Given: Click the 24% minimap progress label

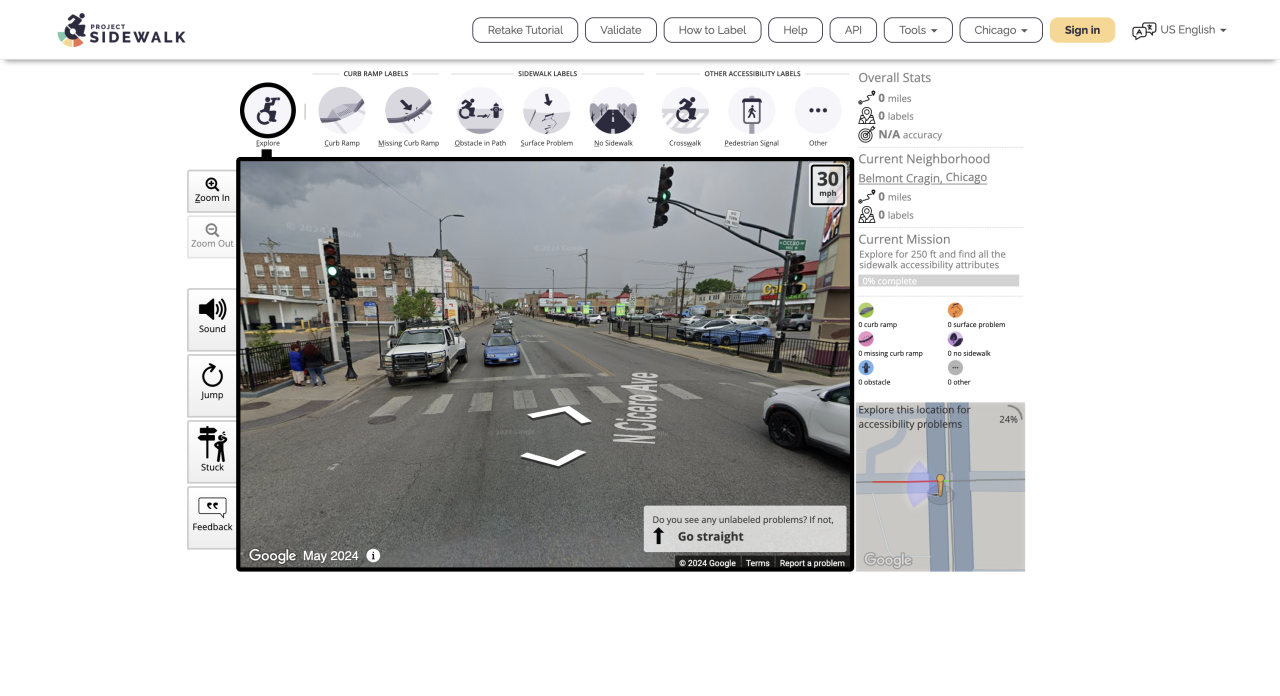Looking at the screenshot, I should coord(1008,419).
